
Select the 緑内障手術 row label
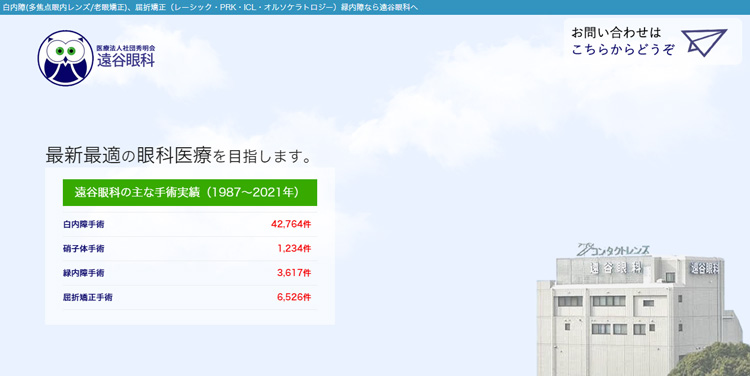point(84,273)
